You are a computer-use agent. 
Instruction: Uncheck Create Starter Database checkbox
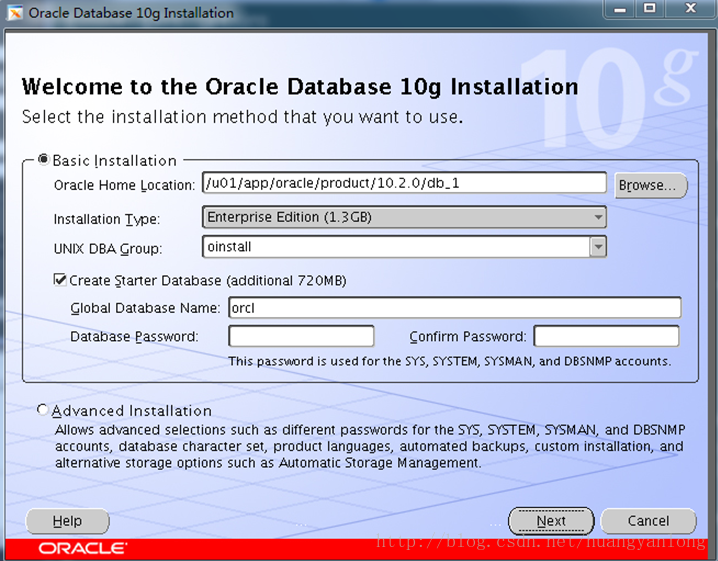tap(60, 279)
